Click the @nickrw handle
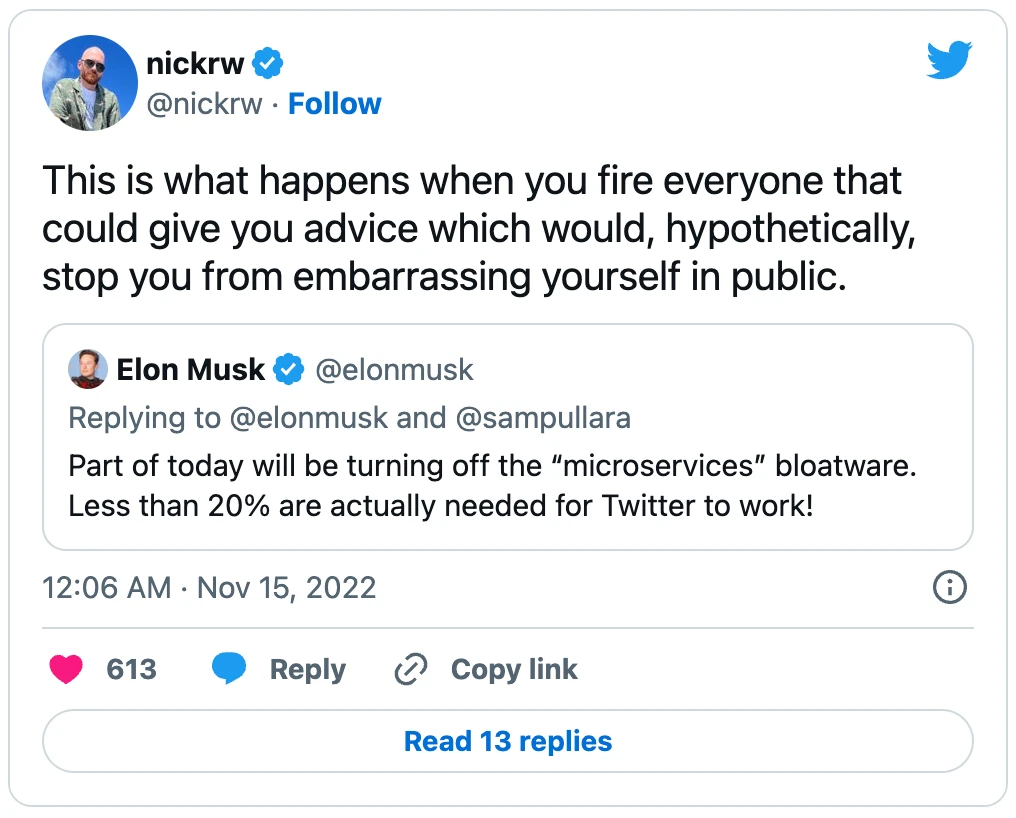Viewport: 1016px width, 818px height. pyautogui.click(x=205, y=104)
